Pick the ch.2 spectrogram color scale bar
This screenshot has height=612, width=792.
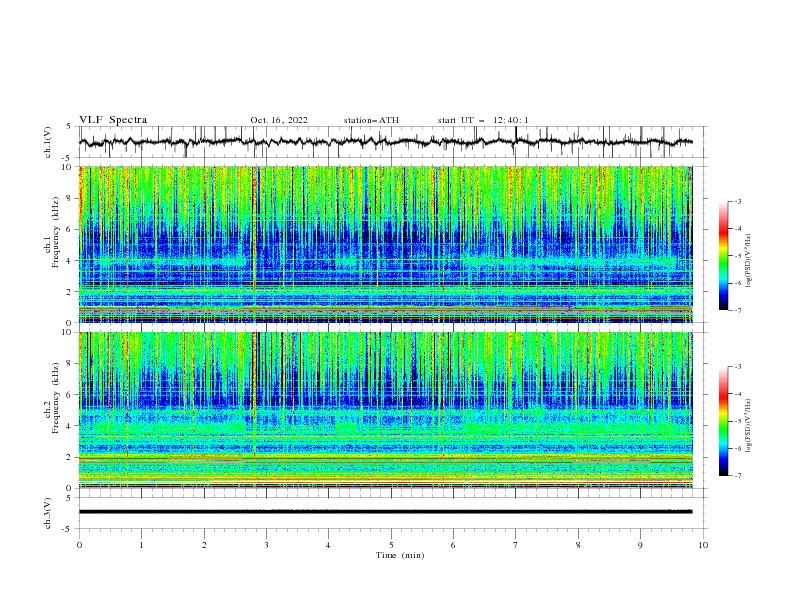pos(723,421)
